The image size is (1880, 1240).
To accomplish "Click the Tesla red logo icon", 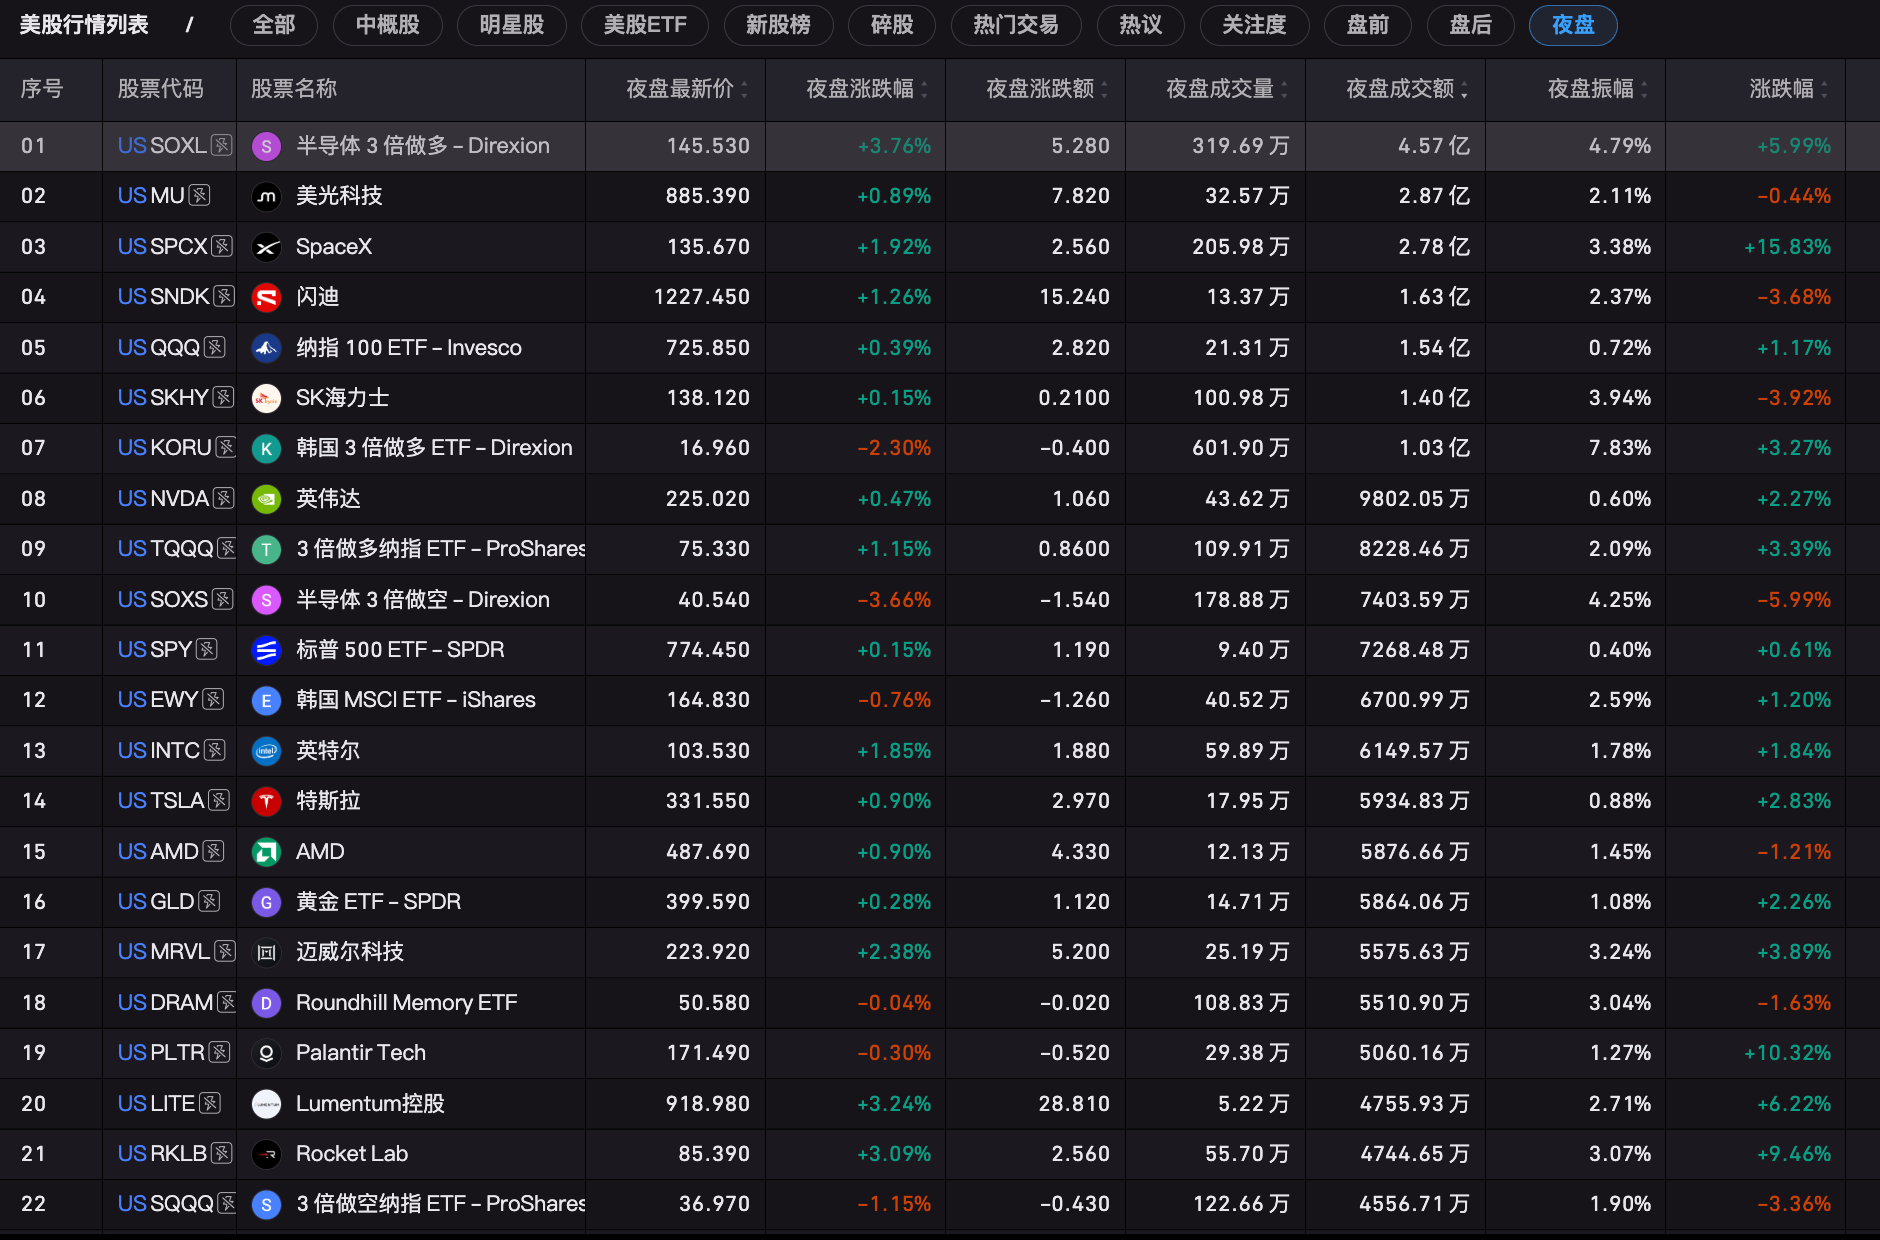I will coord(266,801).
